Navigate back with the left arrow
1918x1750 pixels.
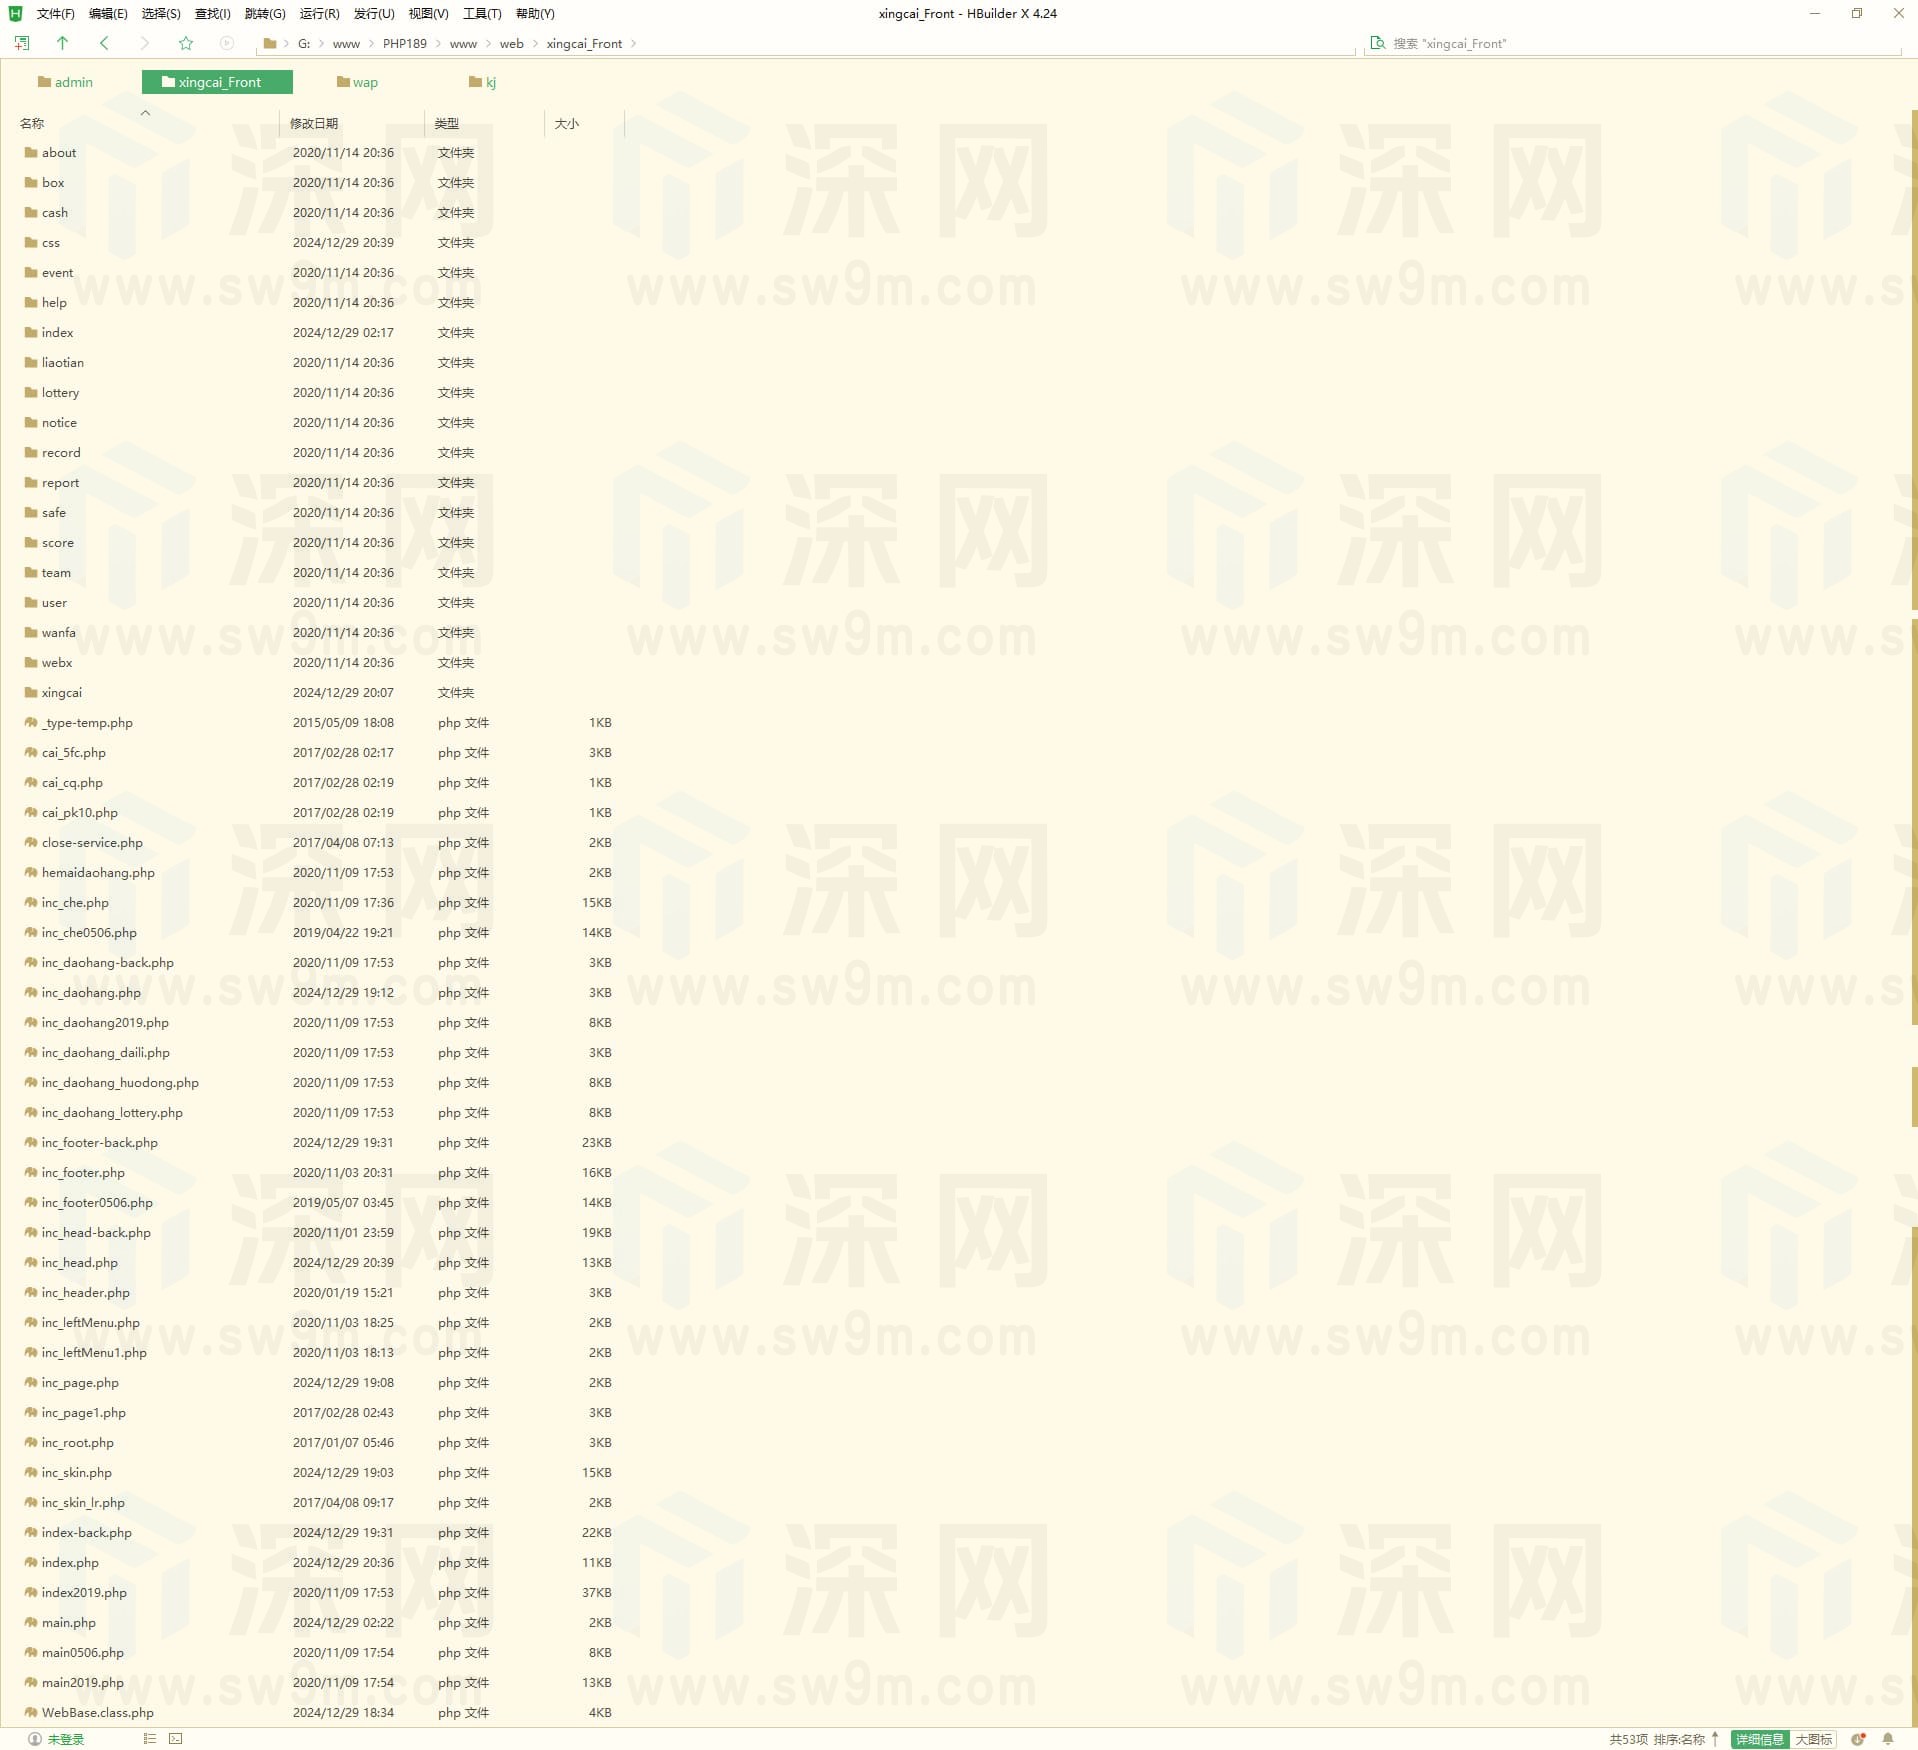coord(104,43)
